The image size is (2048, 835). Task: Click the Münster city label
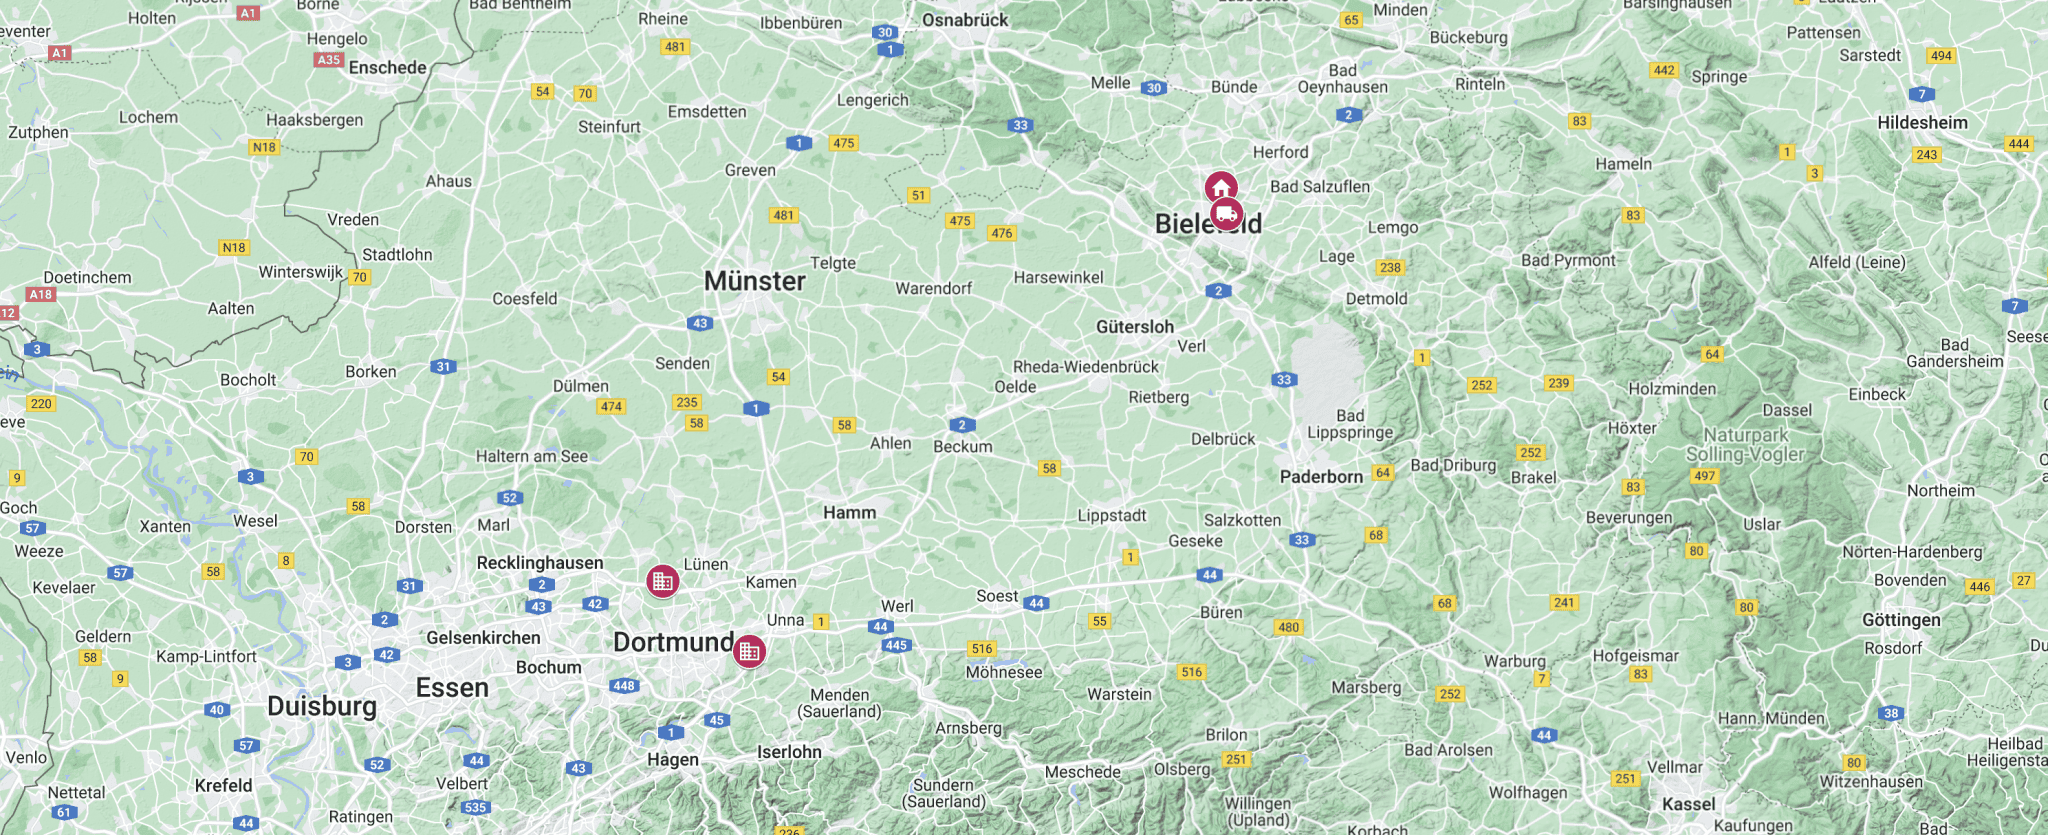(755, 281)
